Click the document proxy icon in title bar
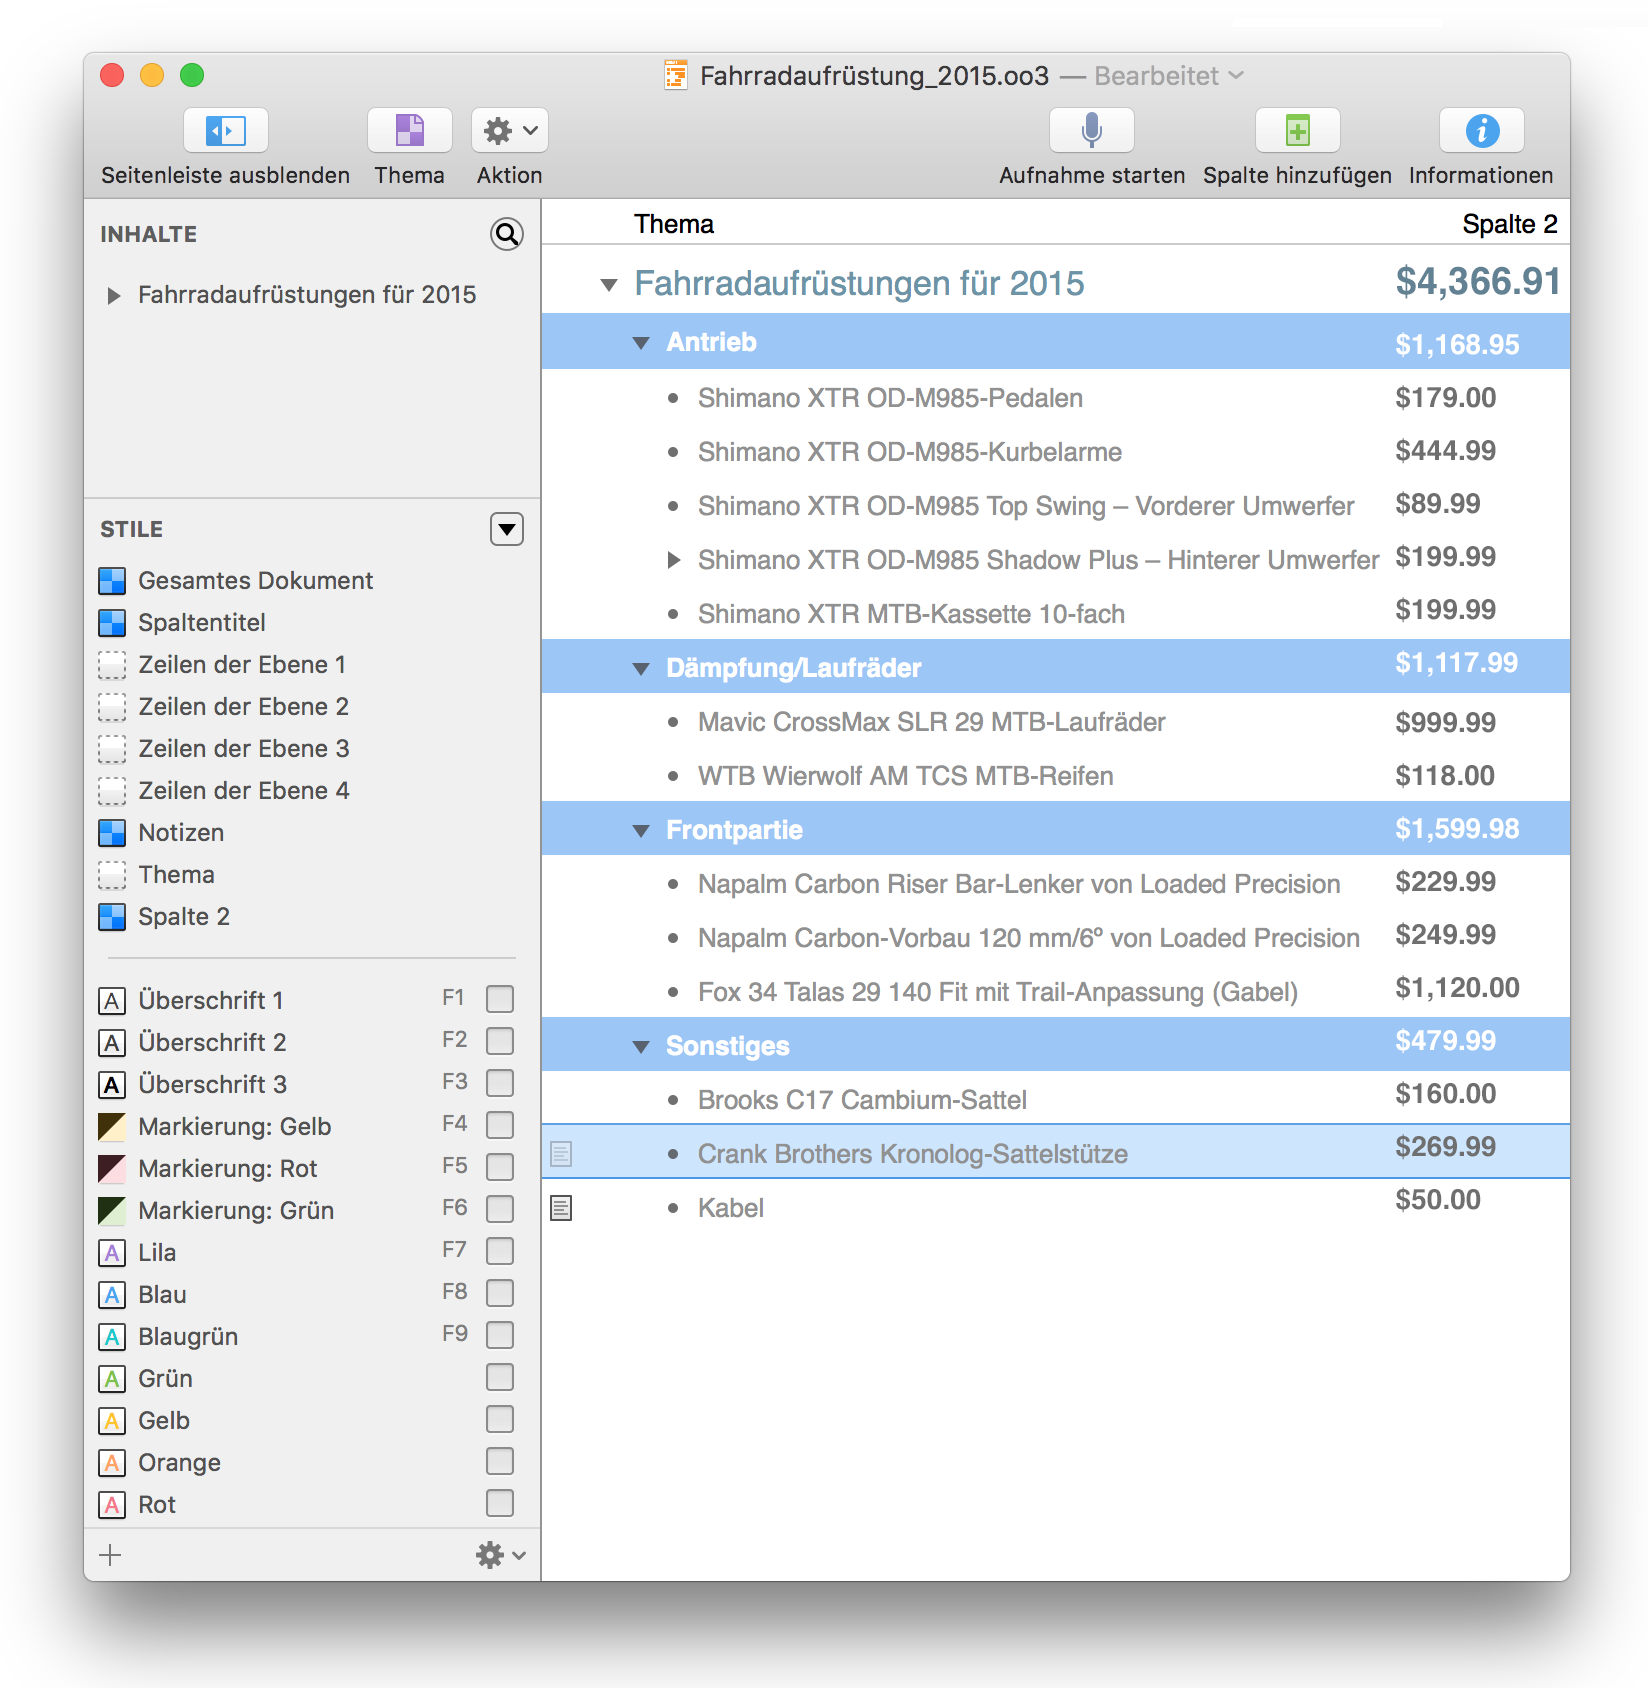 click(676, 75)
